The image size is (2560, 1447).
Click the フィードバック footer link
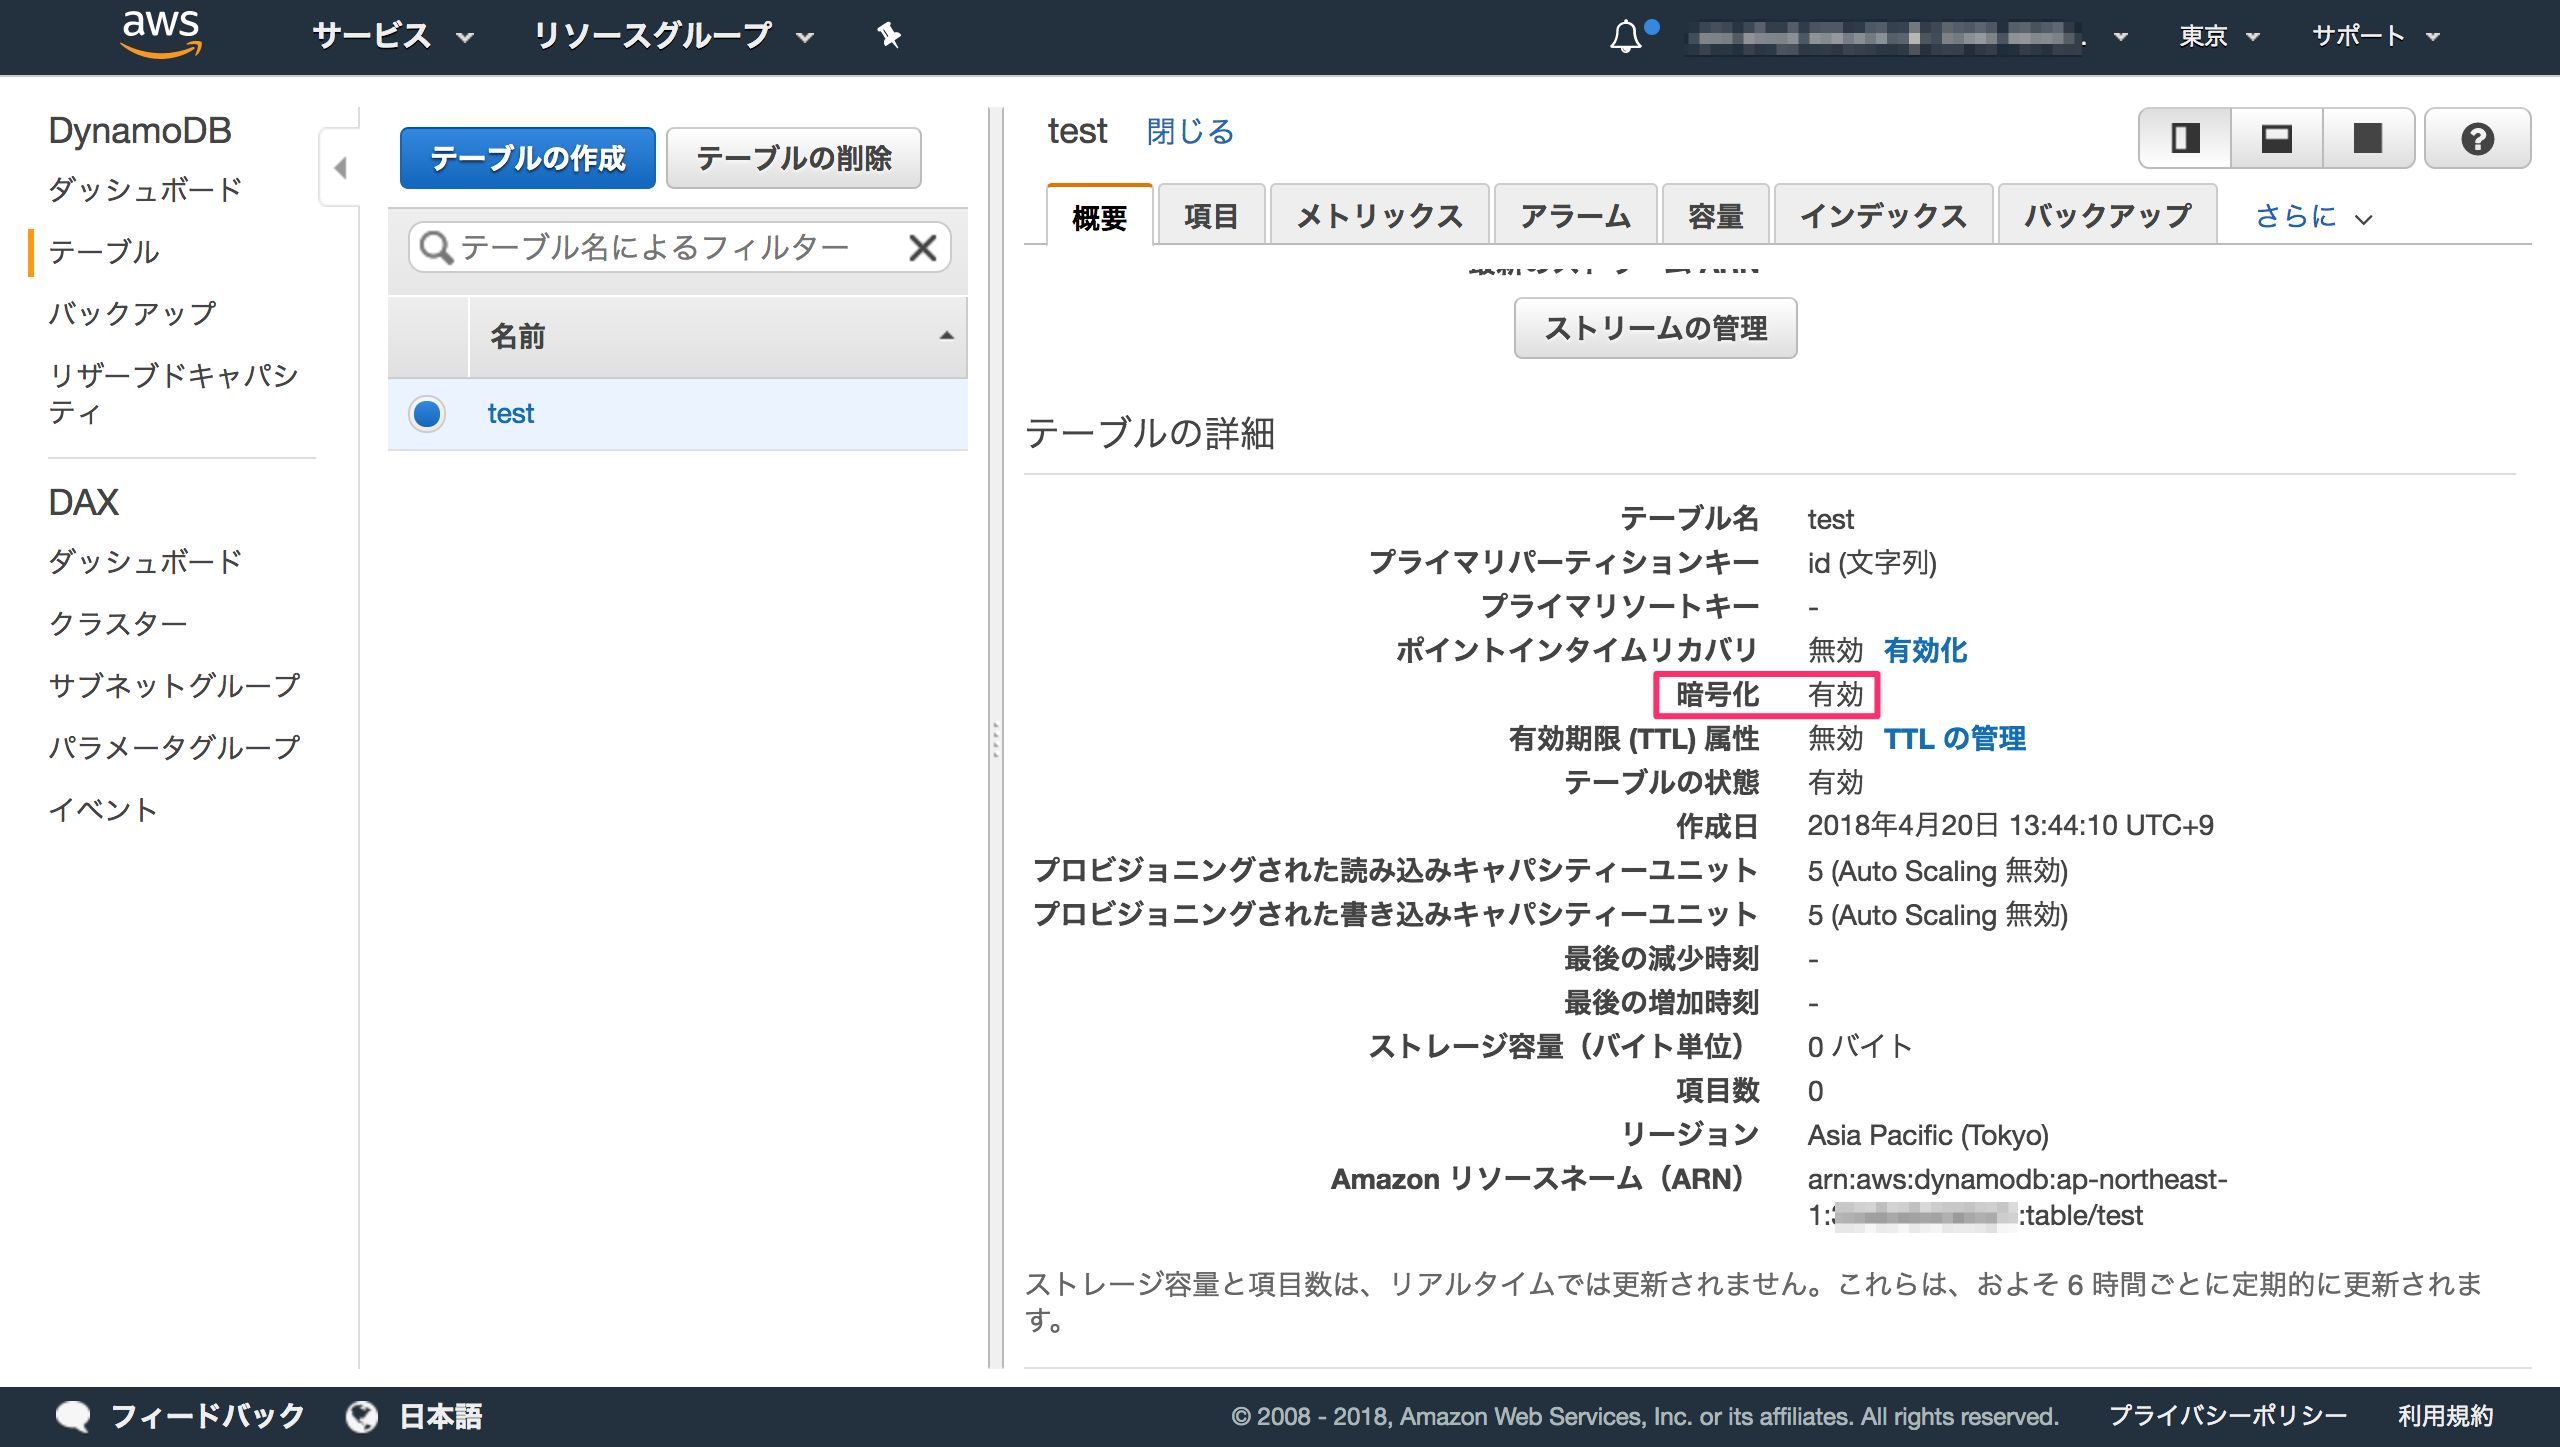(207, 1416)
